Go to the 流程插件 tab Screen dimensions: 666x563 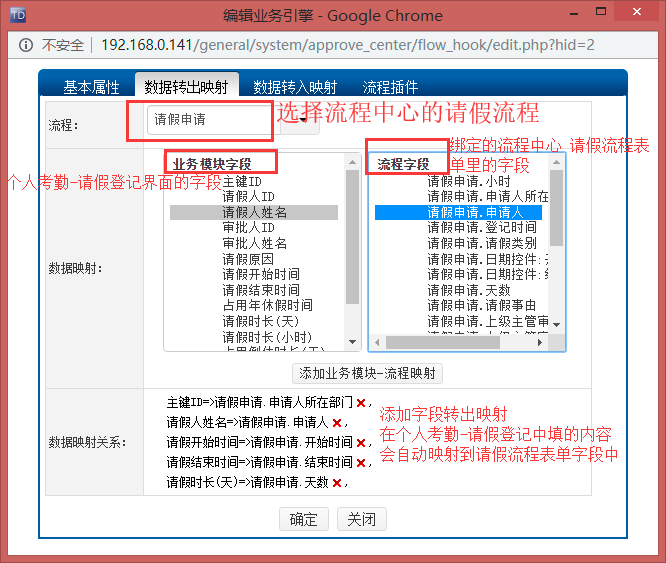point(390,87)
